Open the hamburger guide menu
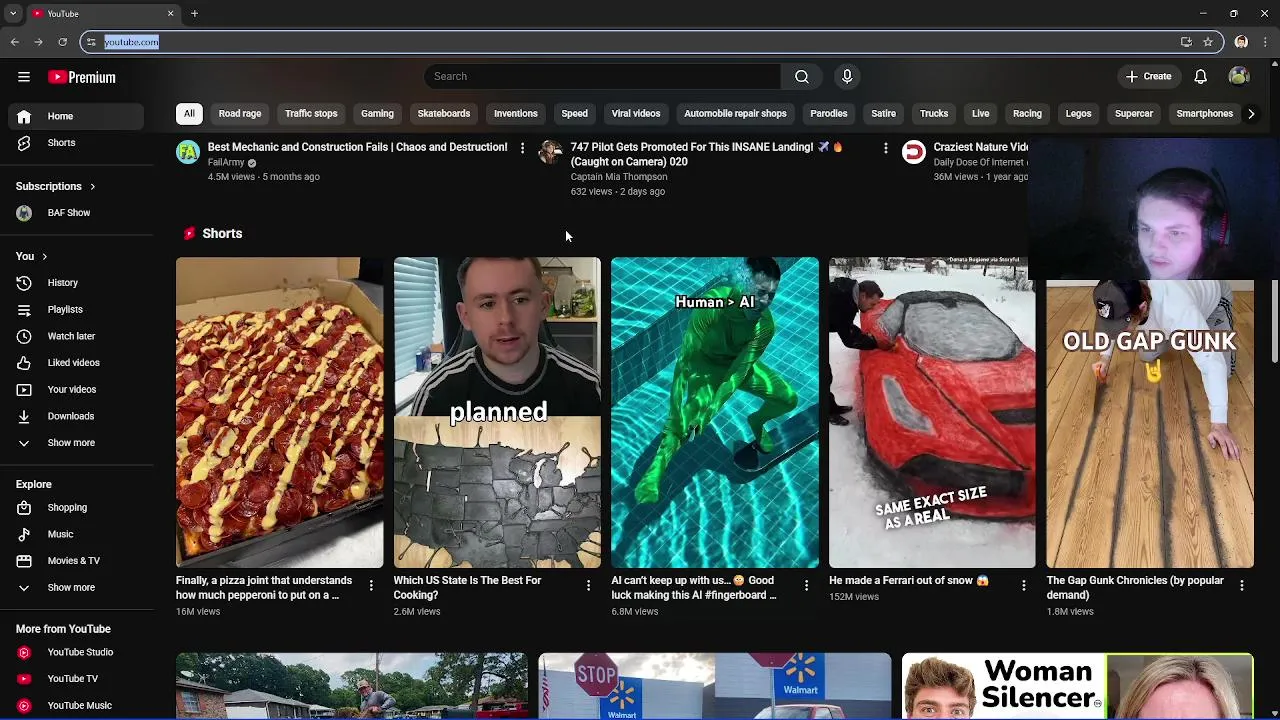 [24, 77]
